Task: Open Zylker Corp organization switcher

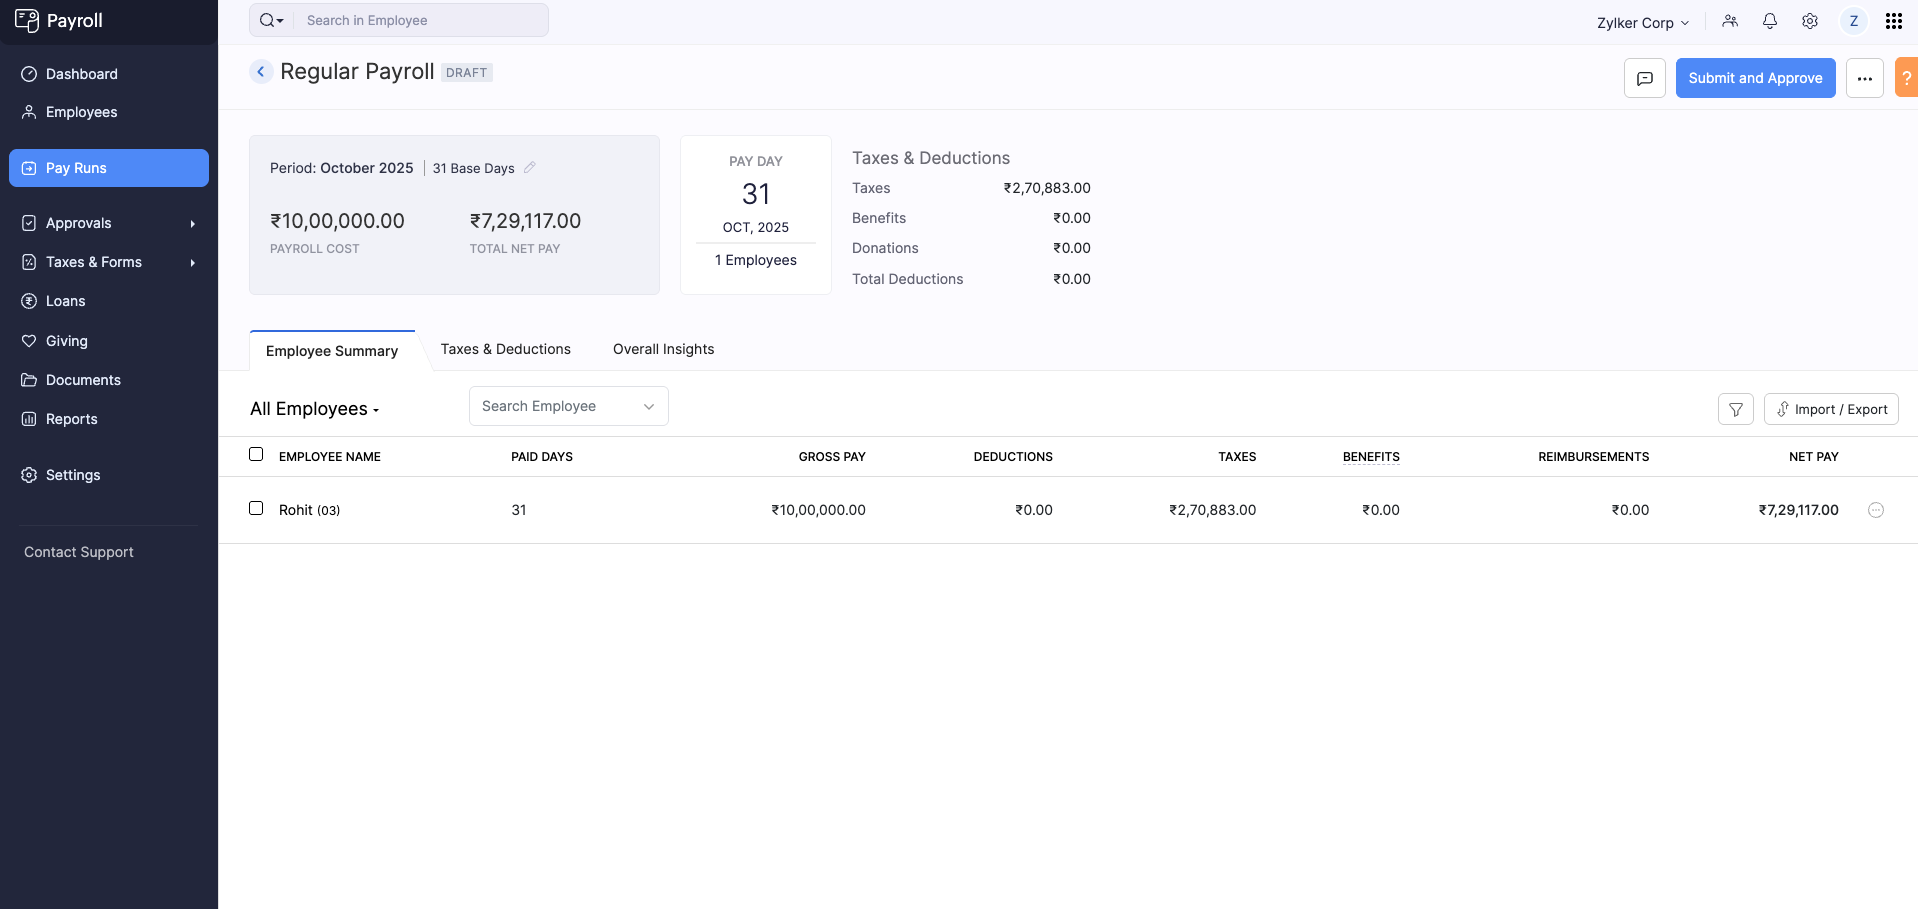Action: (x=1642, y=22)
